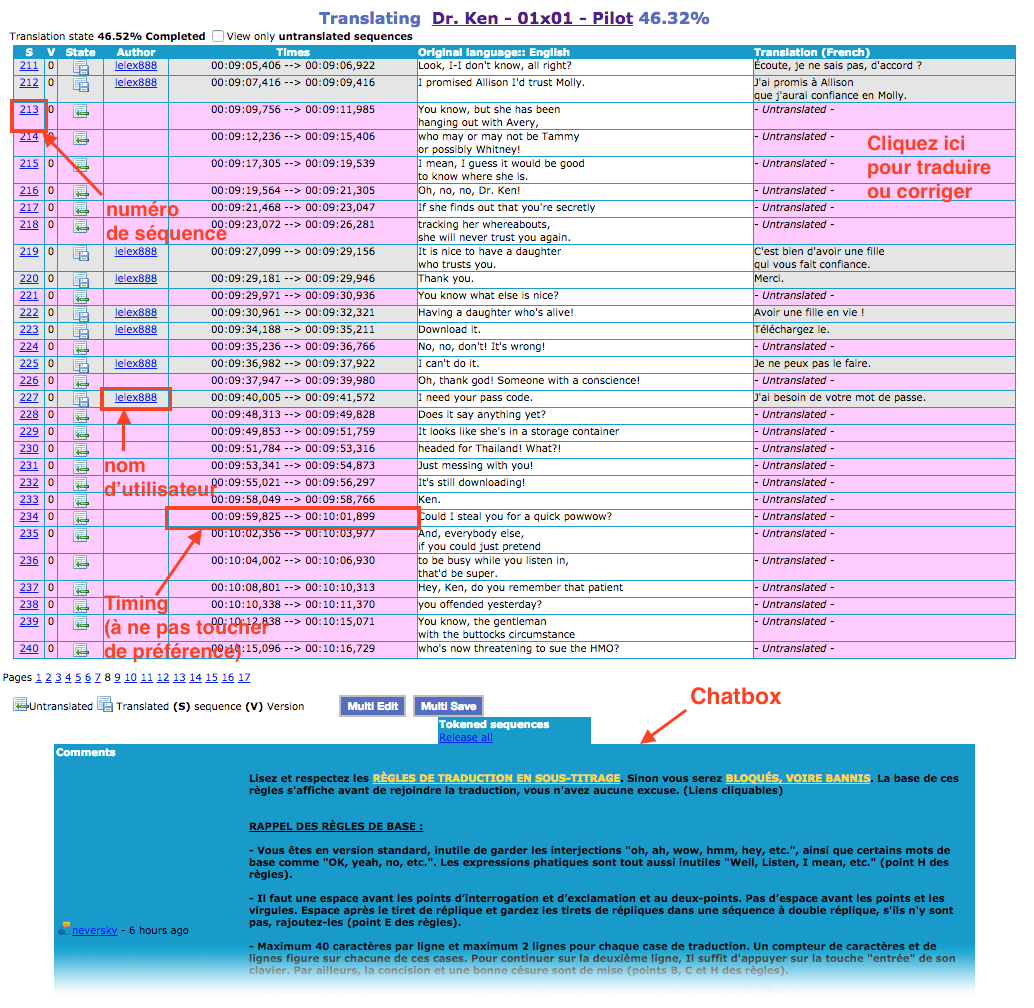Viewport: 1034px width, 1008px height.
Task: Click the Untranslated legend icon
Action: click(x=20, y=705)
